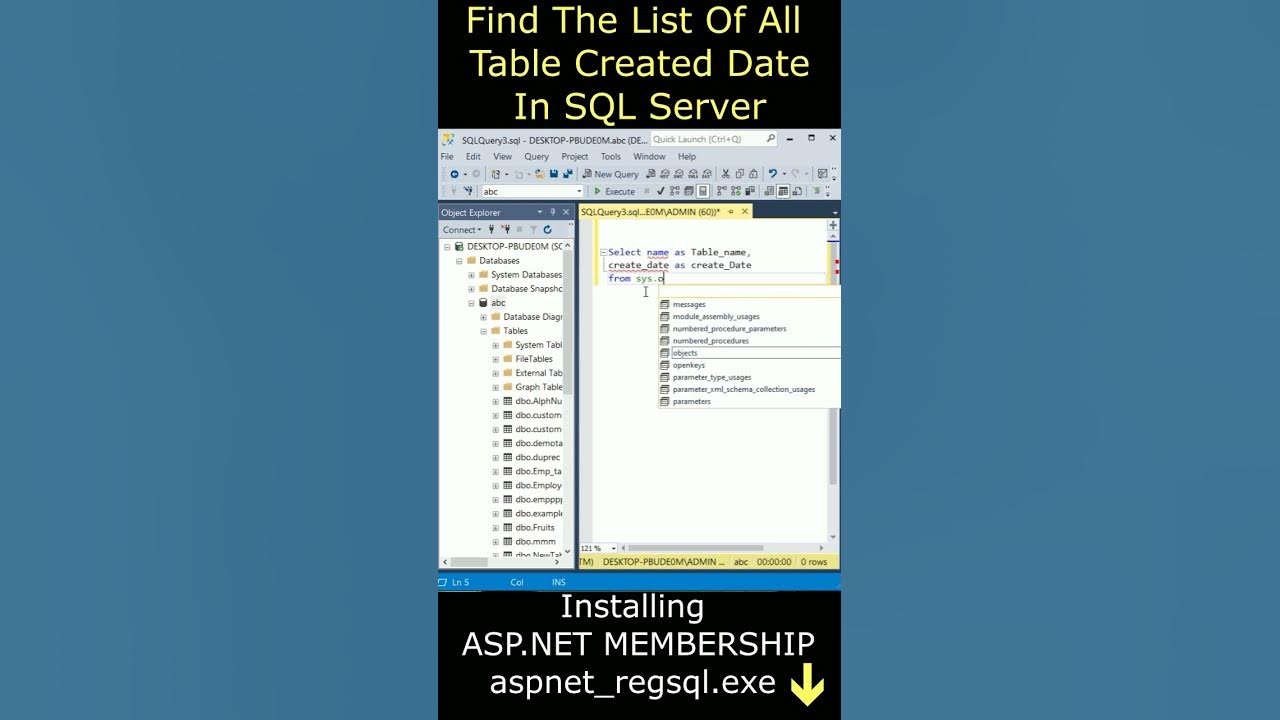Click the Query Options icon
The image size is (1280, 720).
[x=688, y=191]
